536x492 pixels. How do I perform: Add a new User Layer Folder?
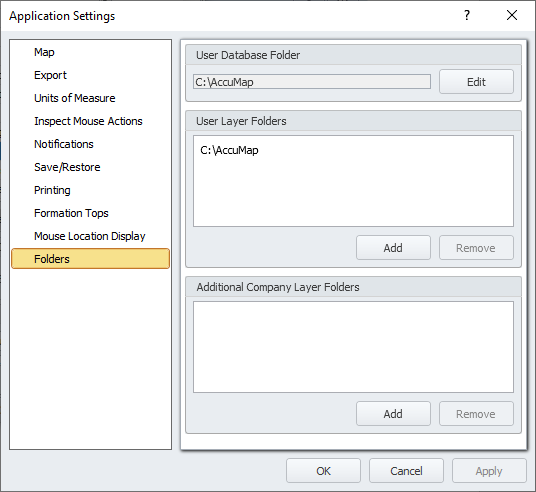(393, 248)
